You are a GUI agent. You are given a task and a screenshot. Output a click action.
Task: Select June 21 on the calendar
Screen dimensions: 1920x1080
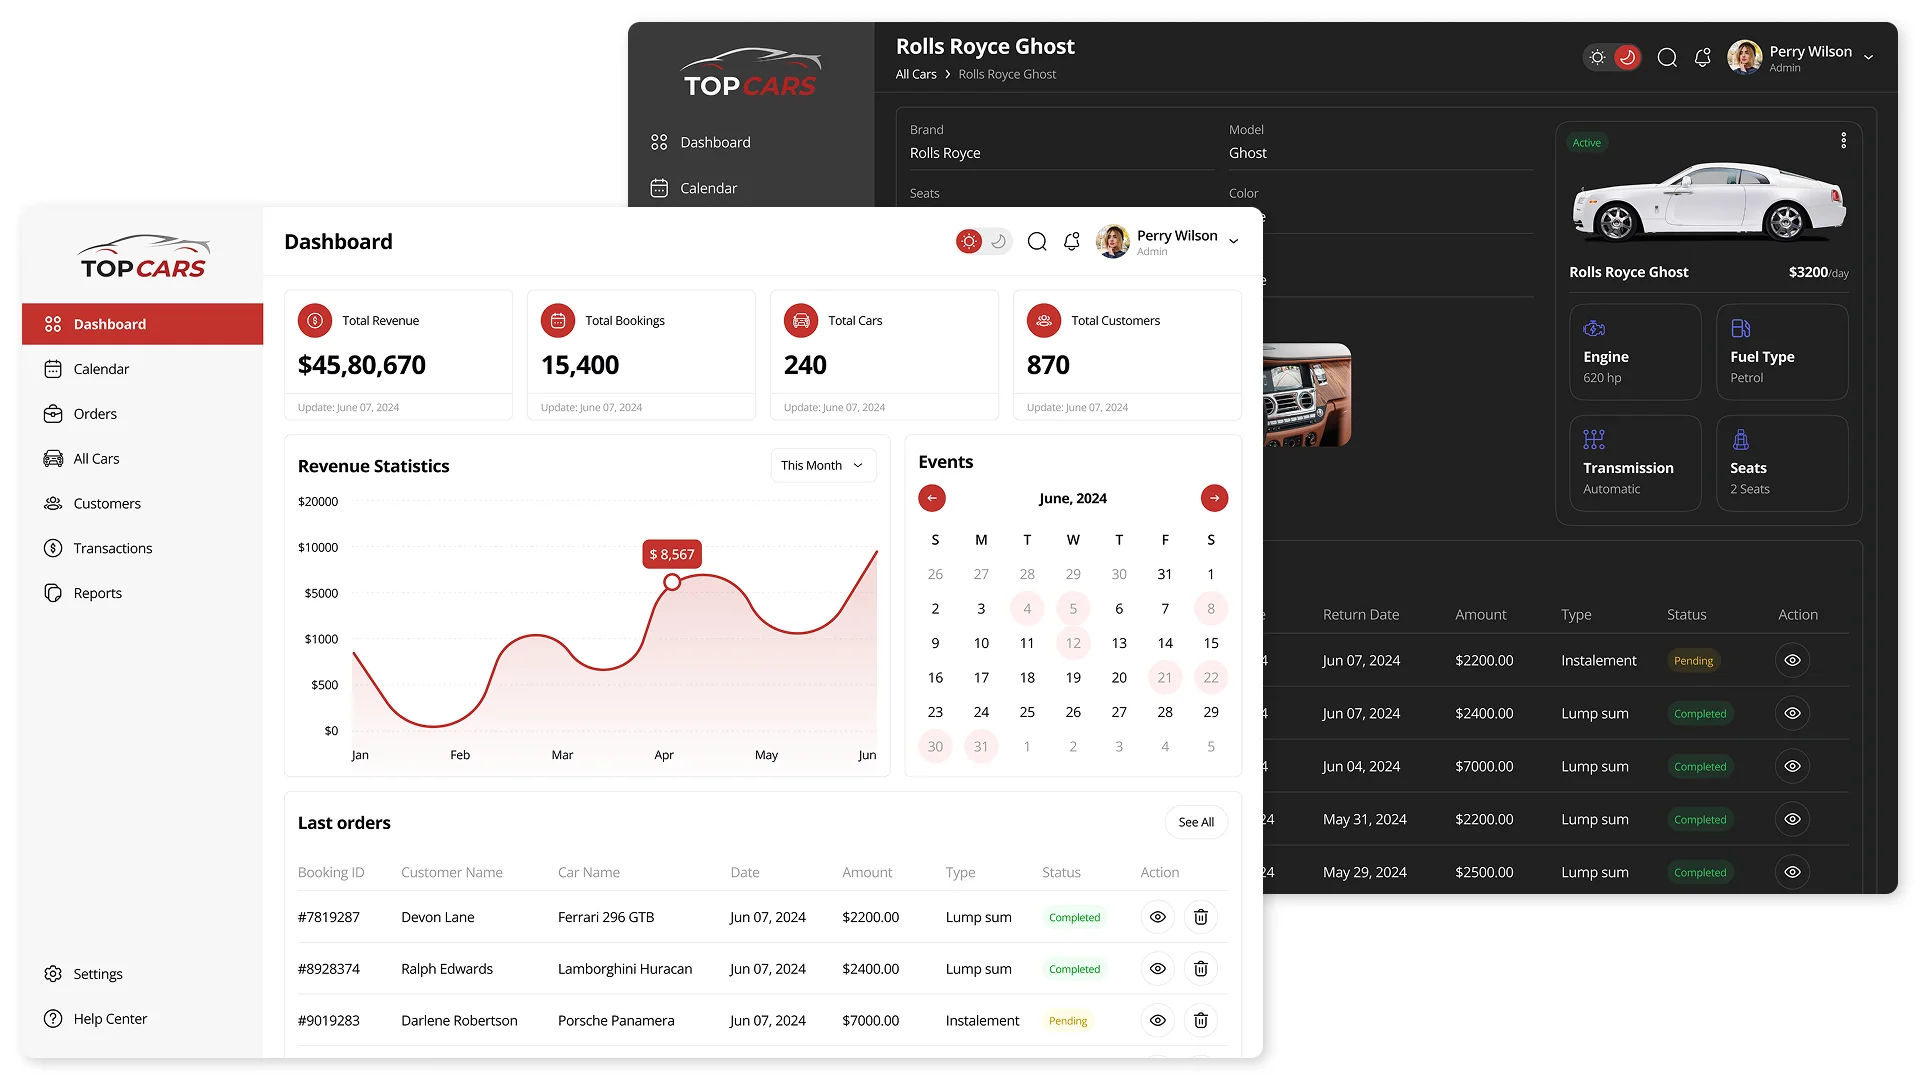(1165, 678)
